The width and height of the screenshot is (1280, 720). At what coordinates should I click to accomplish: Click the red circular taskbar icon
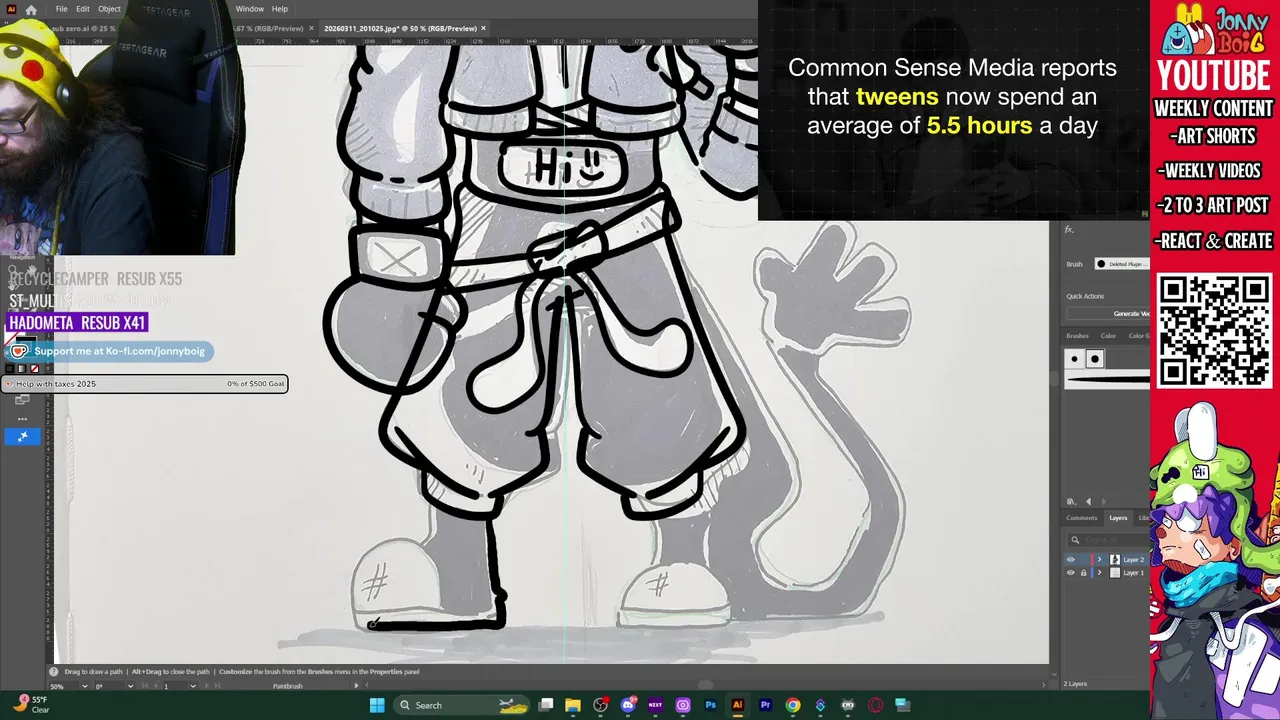pos(875,705)
